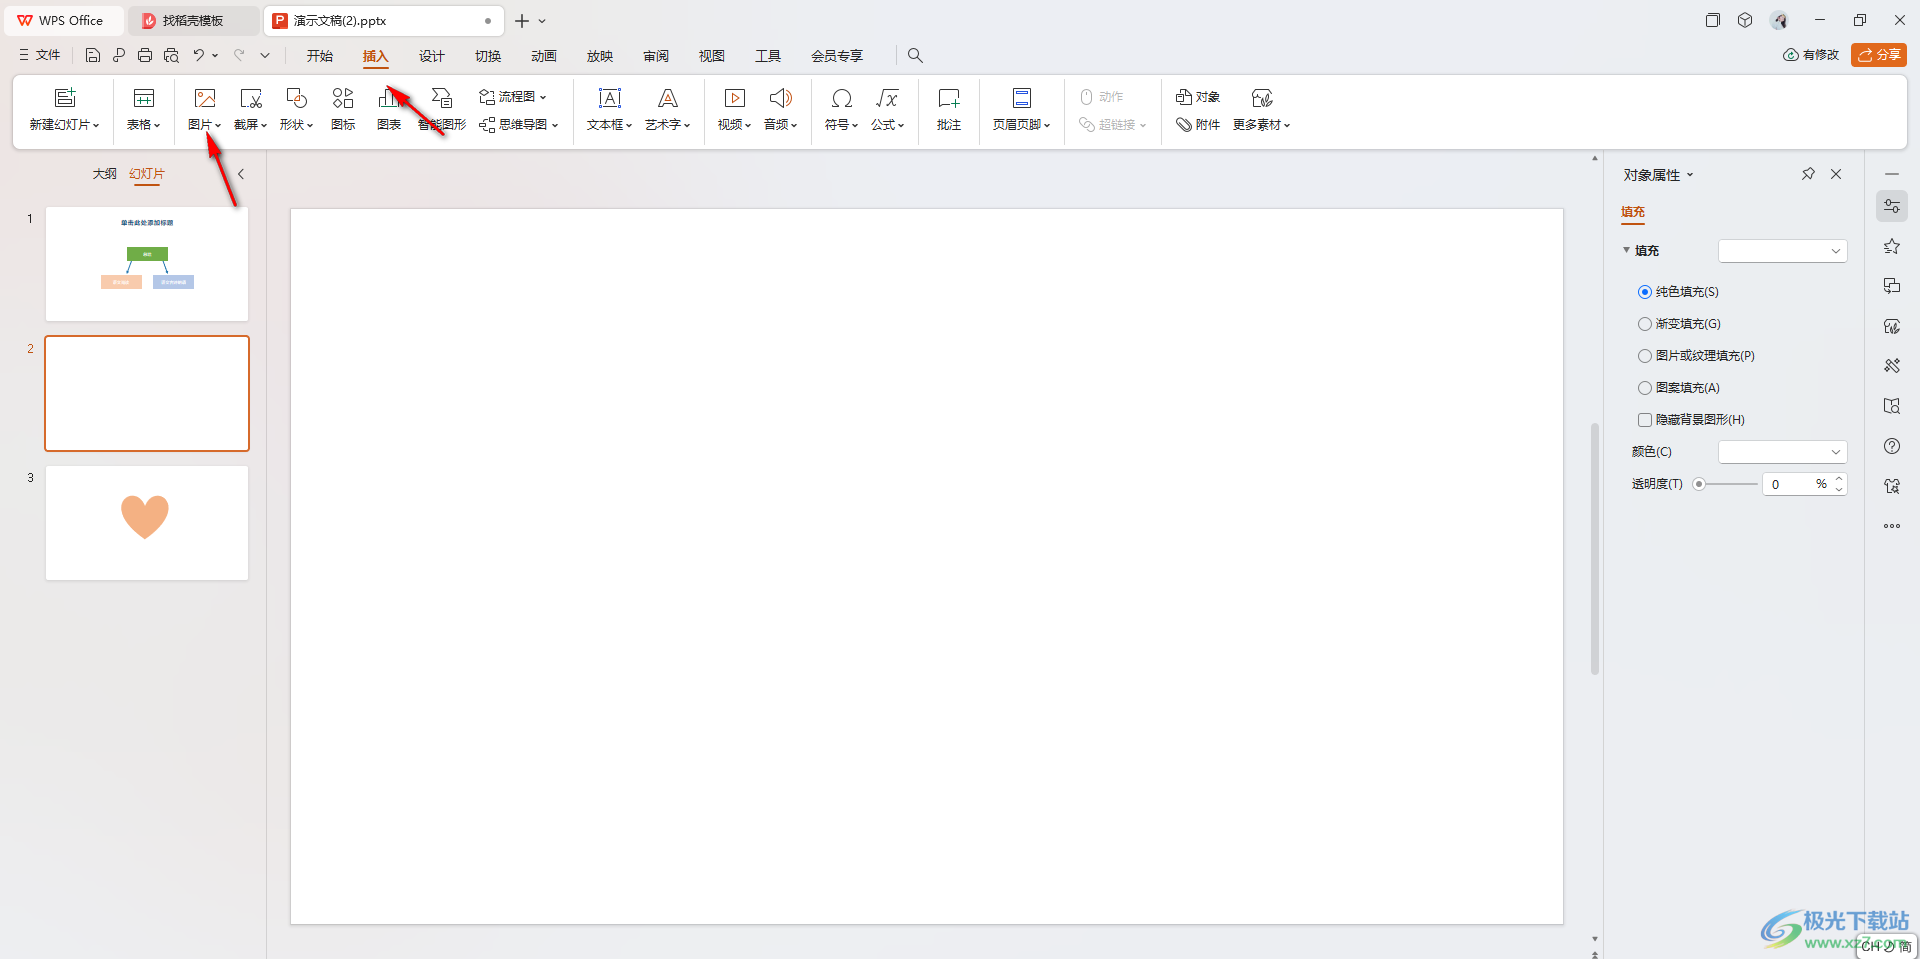Switch to the Home (开始) tab
The width and height of the screenshot is (1920, 959).
pyautogui.click(x=320, y=56)
